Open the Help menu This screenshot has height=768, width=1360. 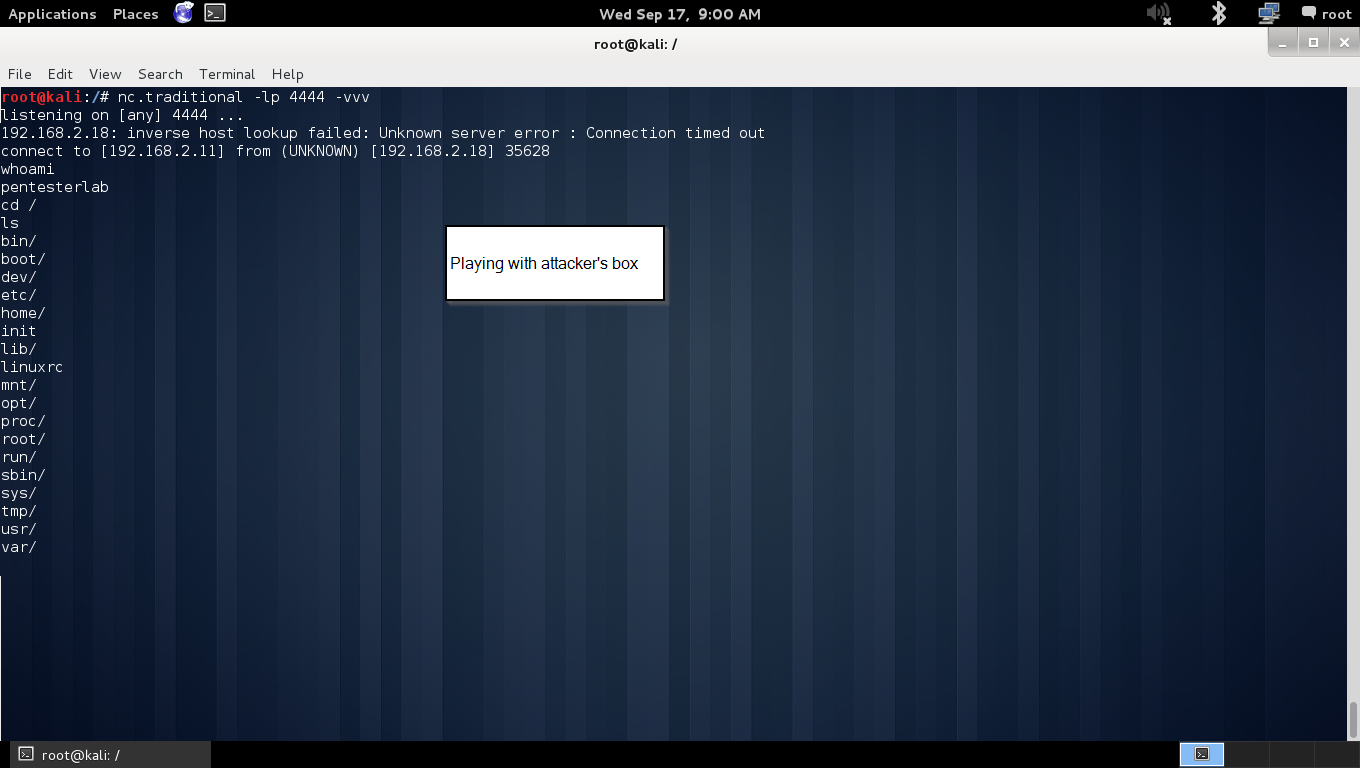coord(287,74)
